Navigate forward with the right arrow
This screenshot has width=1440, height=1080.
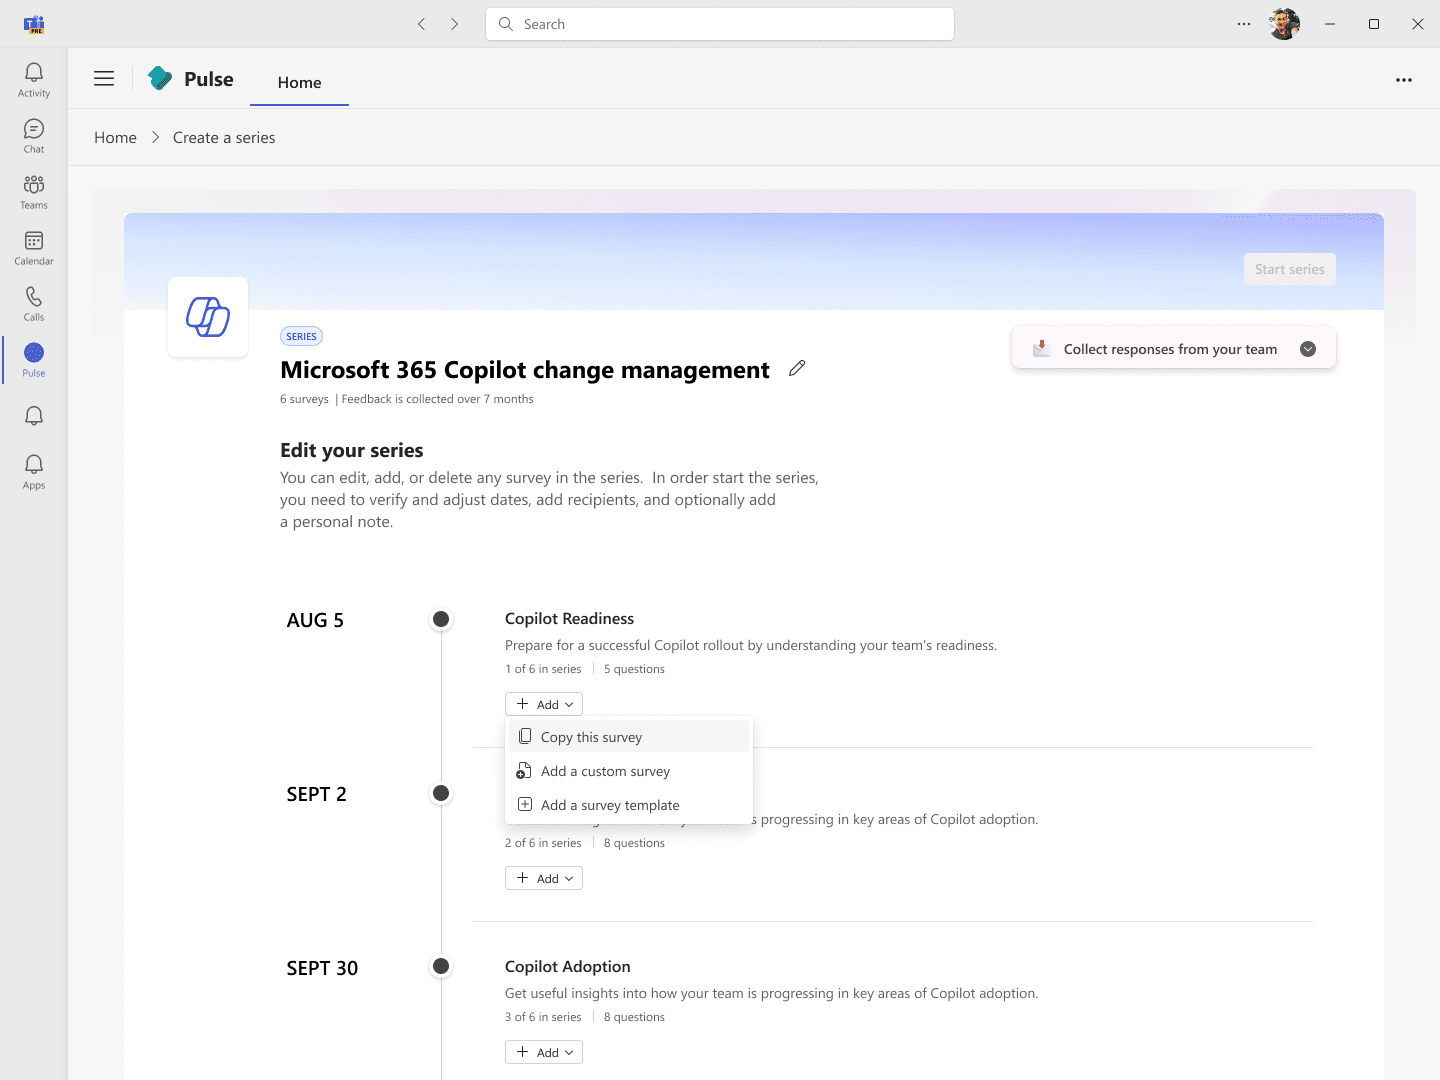(x=455, y=24)
